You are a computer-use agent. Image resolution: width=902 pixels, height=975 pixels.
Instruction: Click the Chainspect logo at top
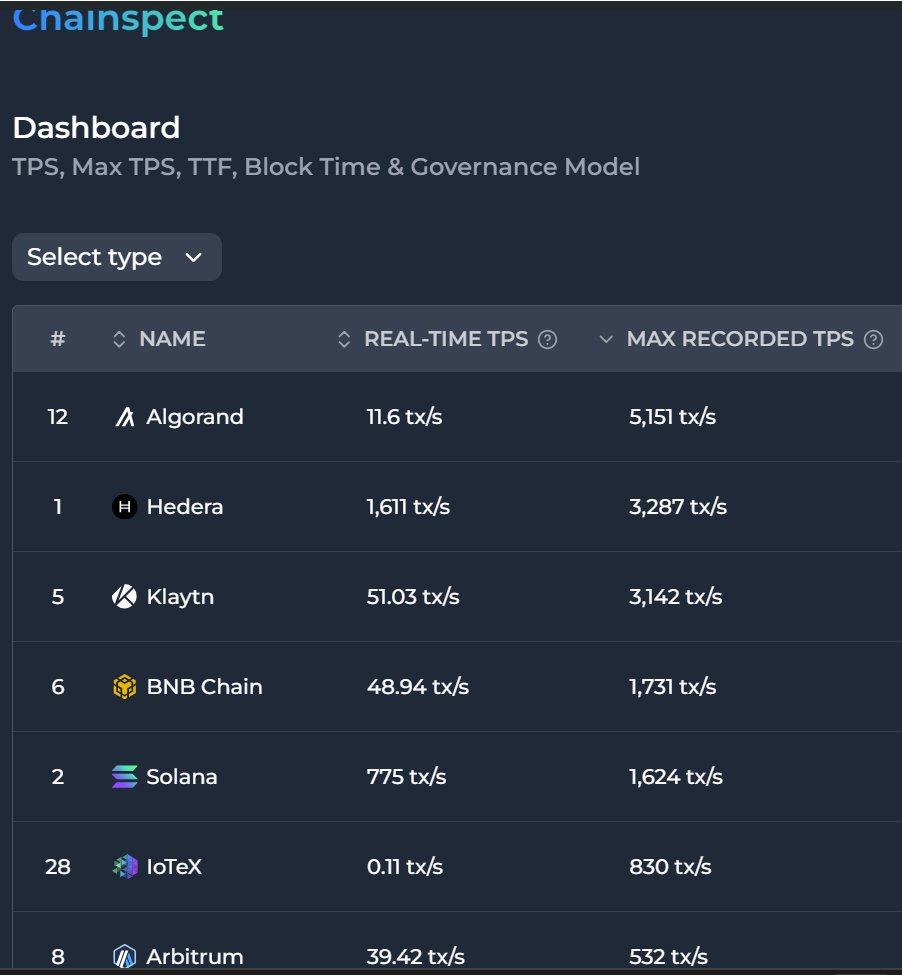click(x=118, y=19)
